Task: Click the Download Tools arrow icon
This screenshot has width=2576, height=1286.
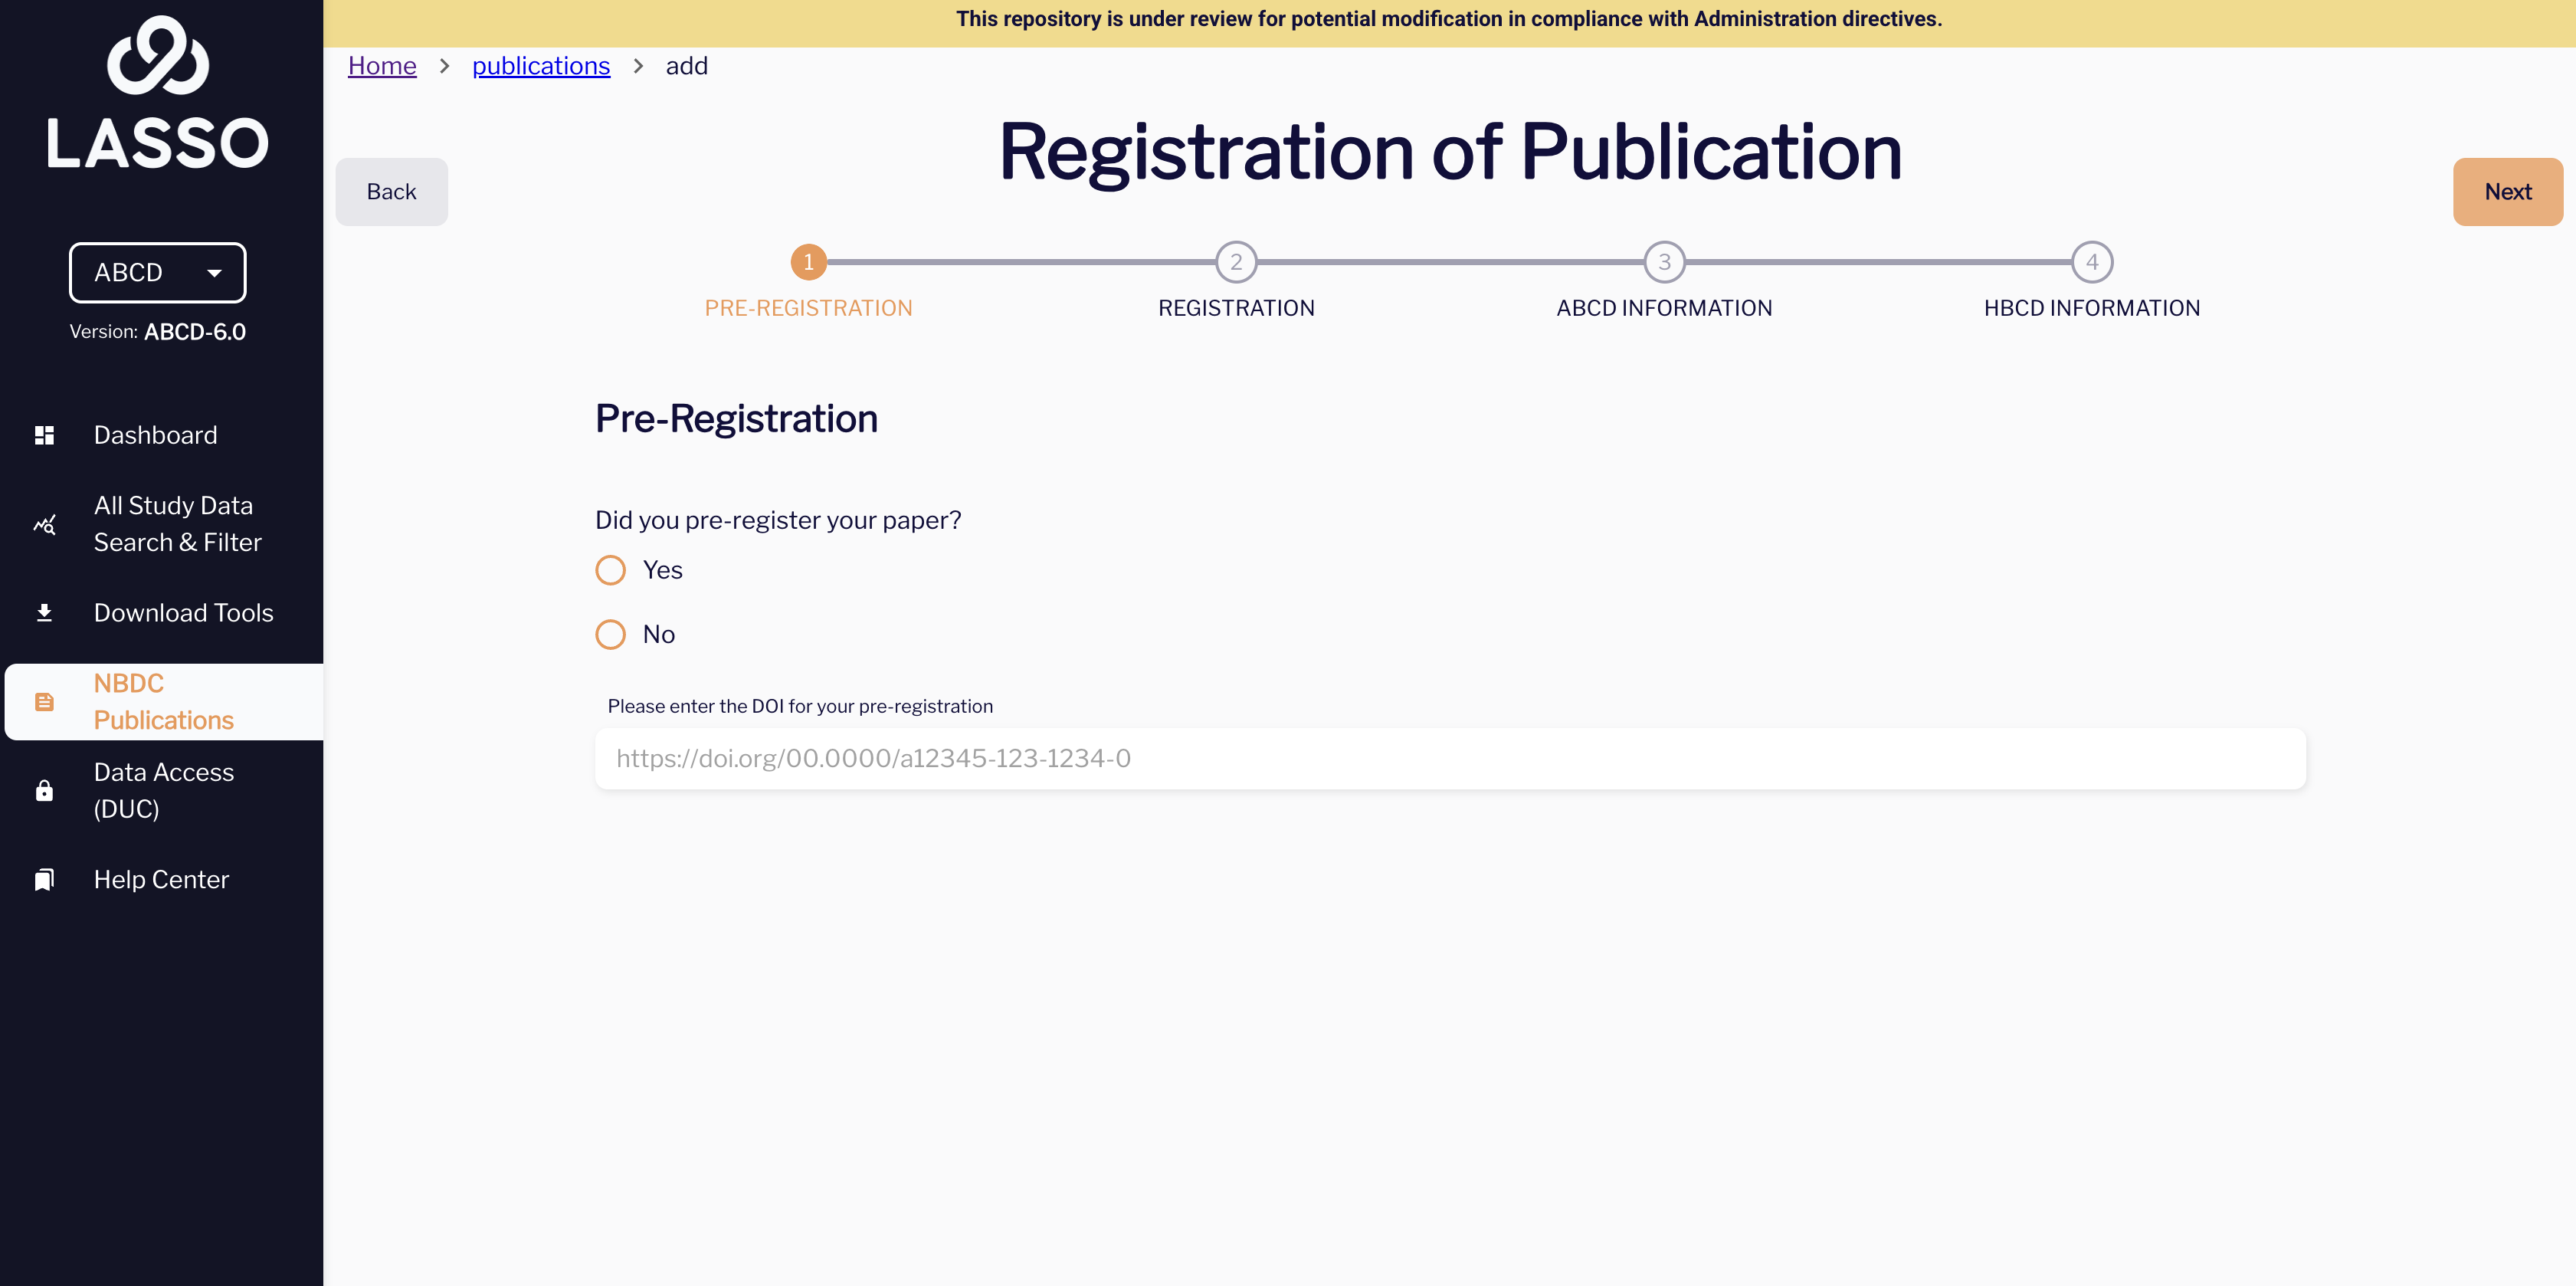Action: point(44,613)
